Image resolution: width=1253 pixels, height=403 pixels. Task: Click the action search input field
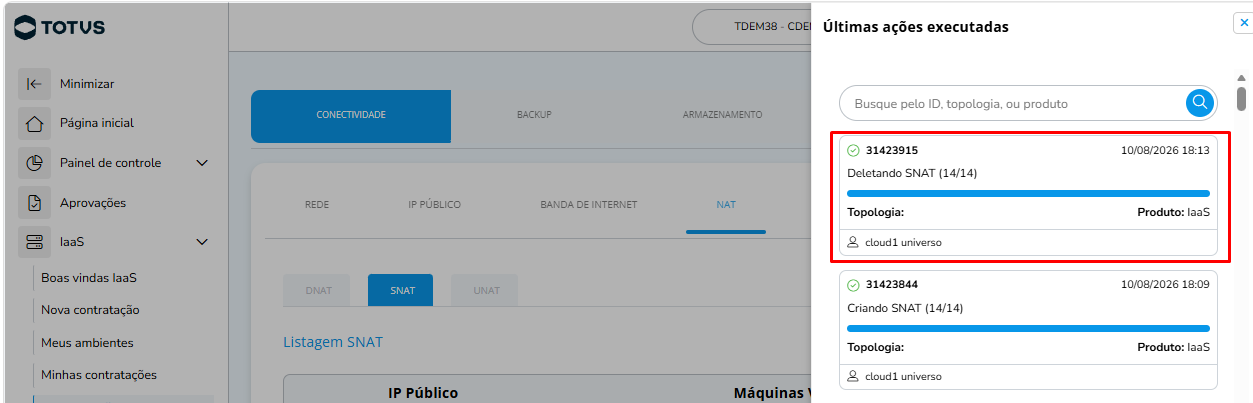click(x=1015, y=103)
